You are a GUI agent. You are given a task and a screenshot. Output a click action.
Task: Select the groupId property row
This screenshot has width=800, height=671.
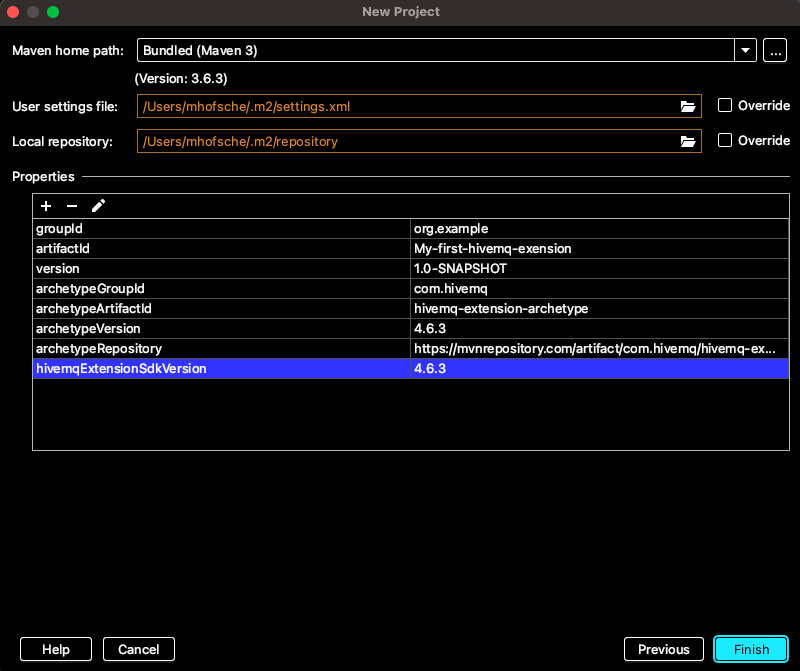pyautogui.click(x=222, y=228)
